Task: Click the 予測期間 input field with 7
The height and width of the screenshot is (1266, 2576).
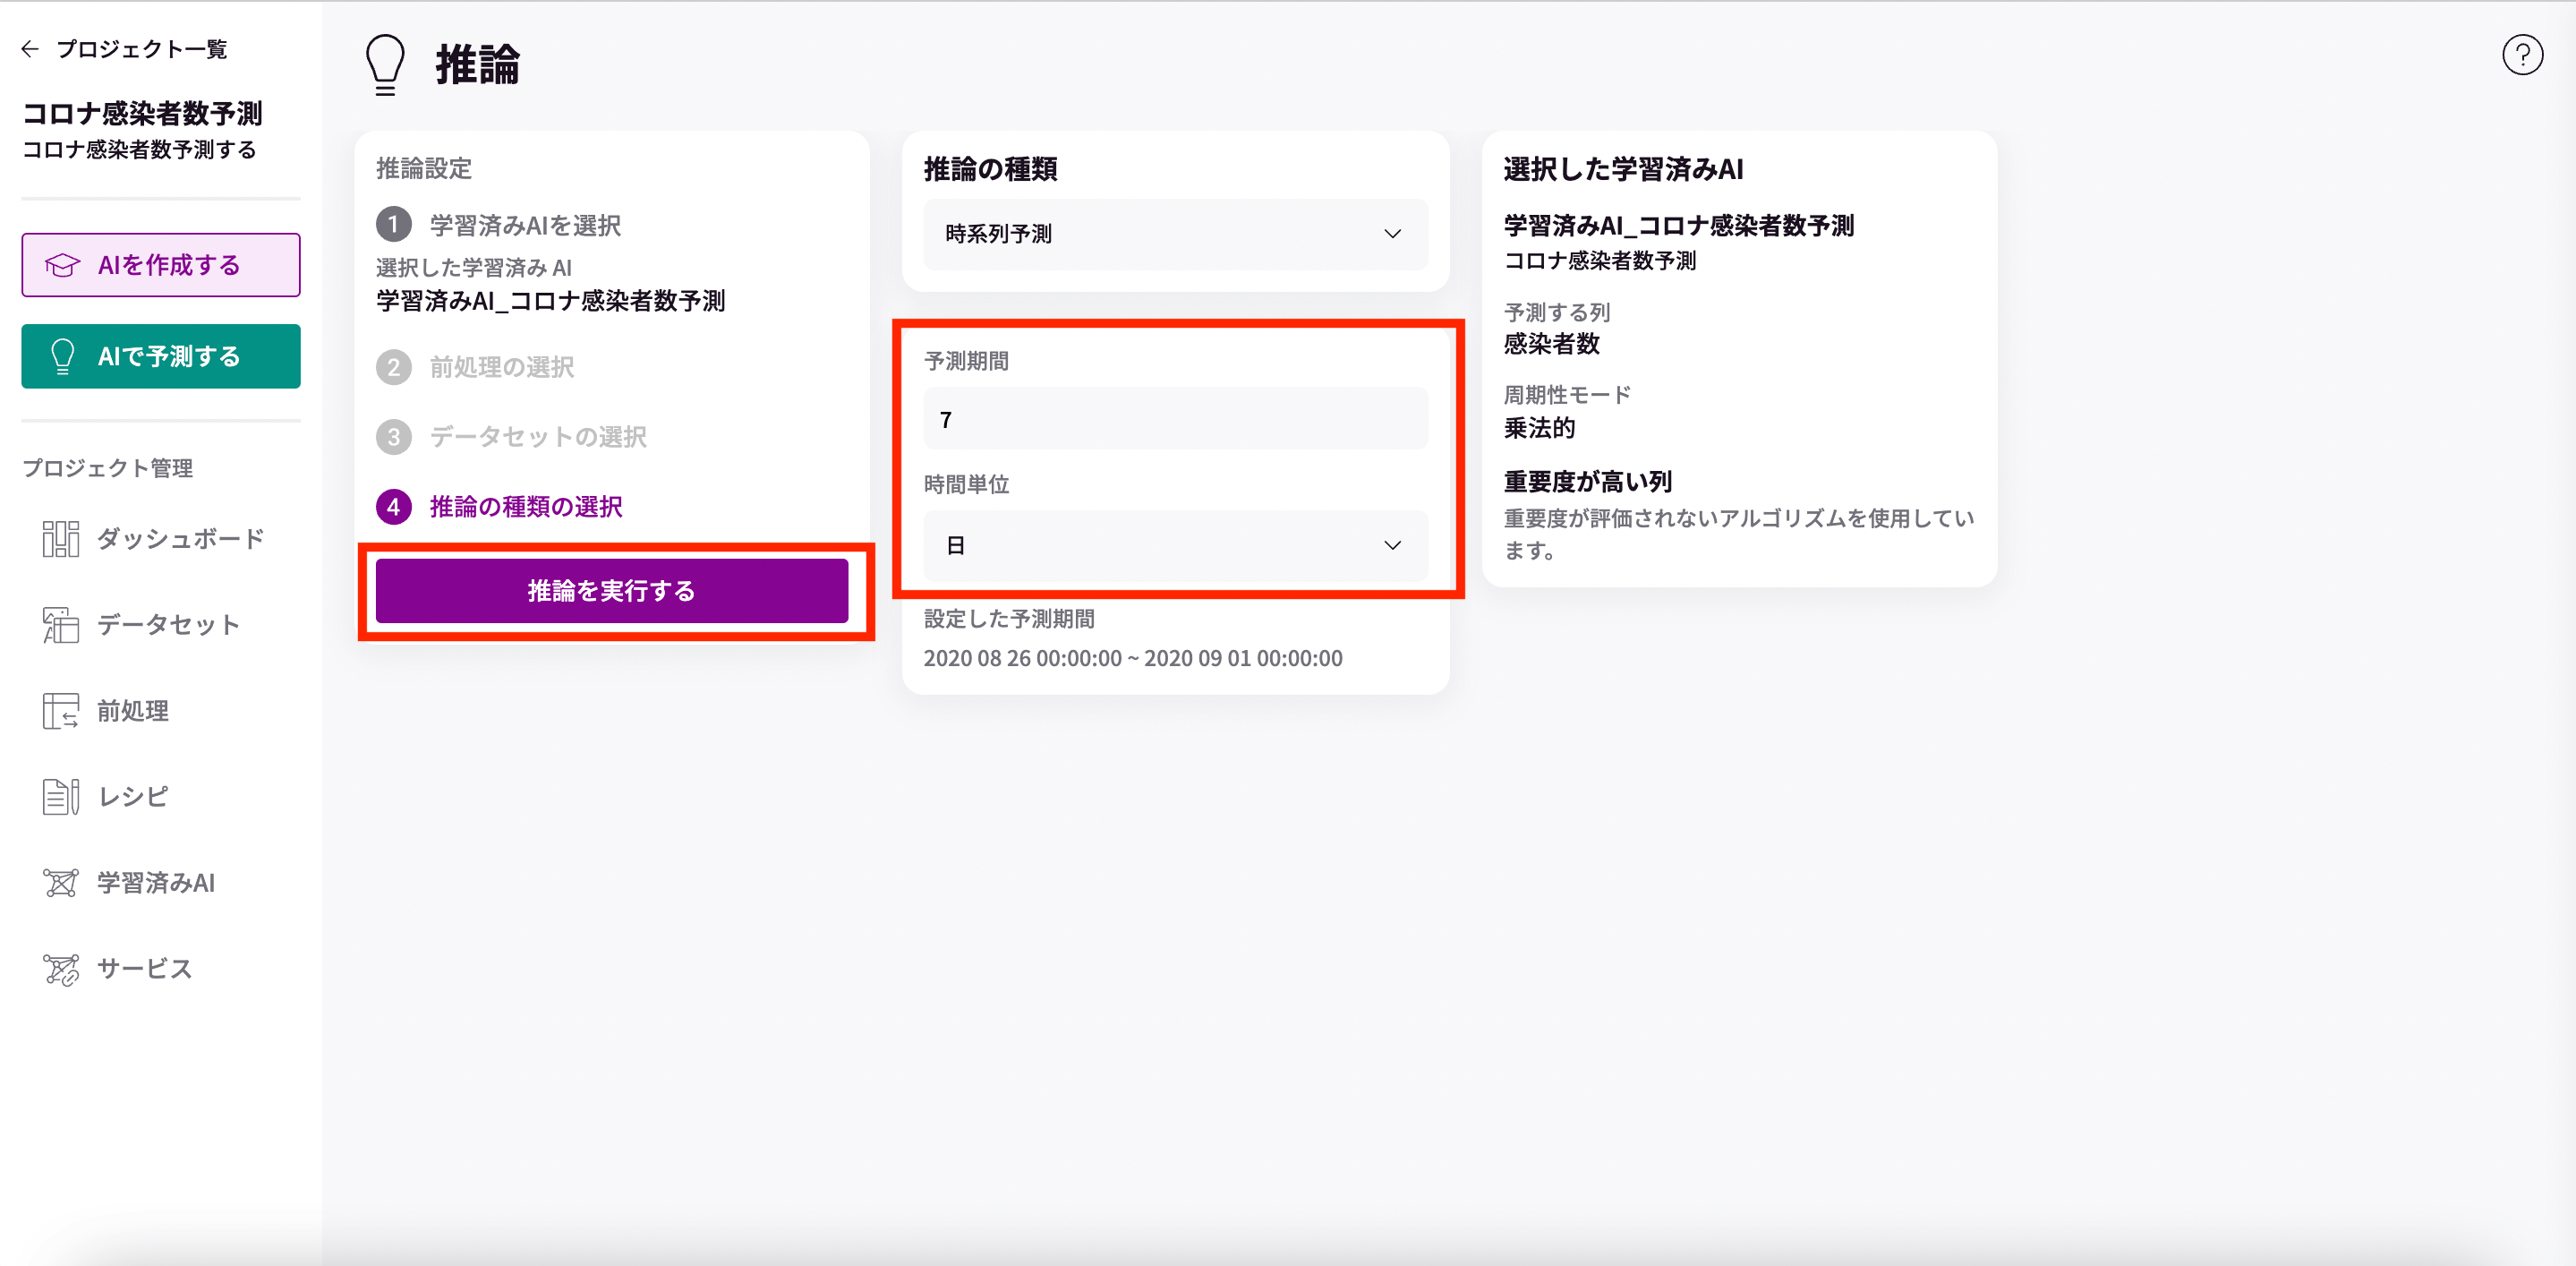Action: [x=1175, y=419]
